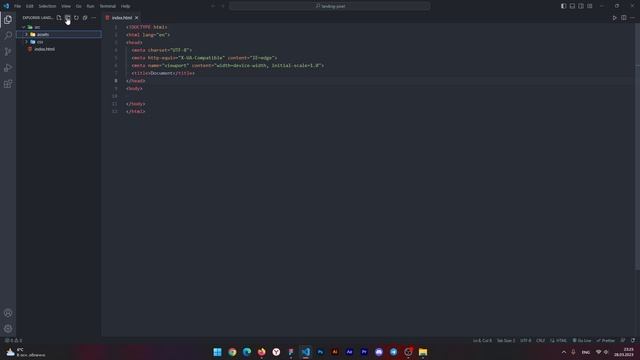
Task: Click the Prettier status bar item
Action: [x=606, y=340]
